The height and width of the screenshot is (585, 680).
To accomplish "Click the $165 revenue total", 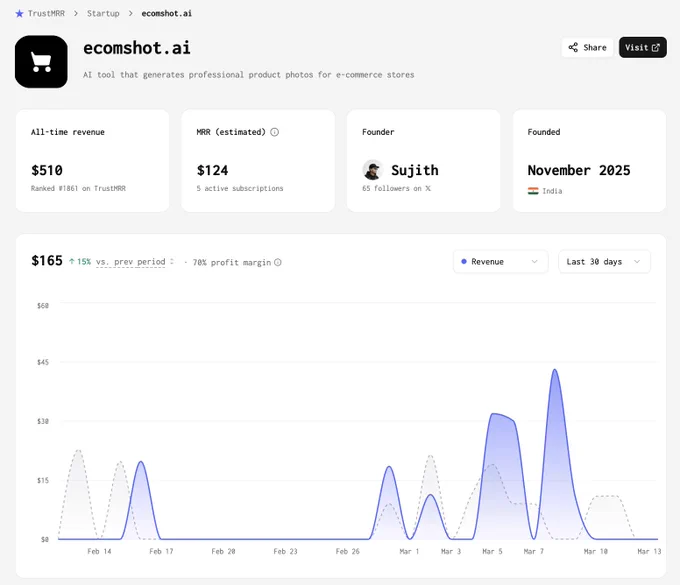I will coord(47,261).
